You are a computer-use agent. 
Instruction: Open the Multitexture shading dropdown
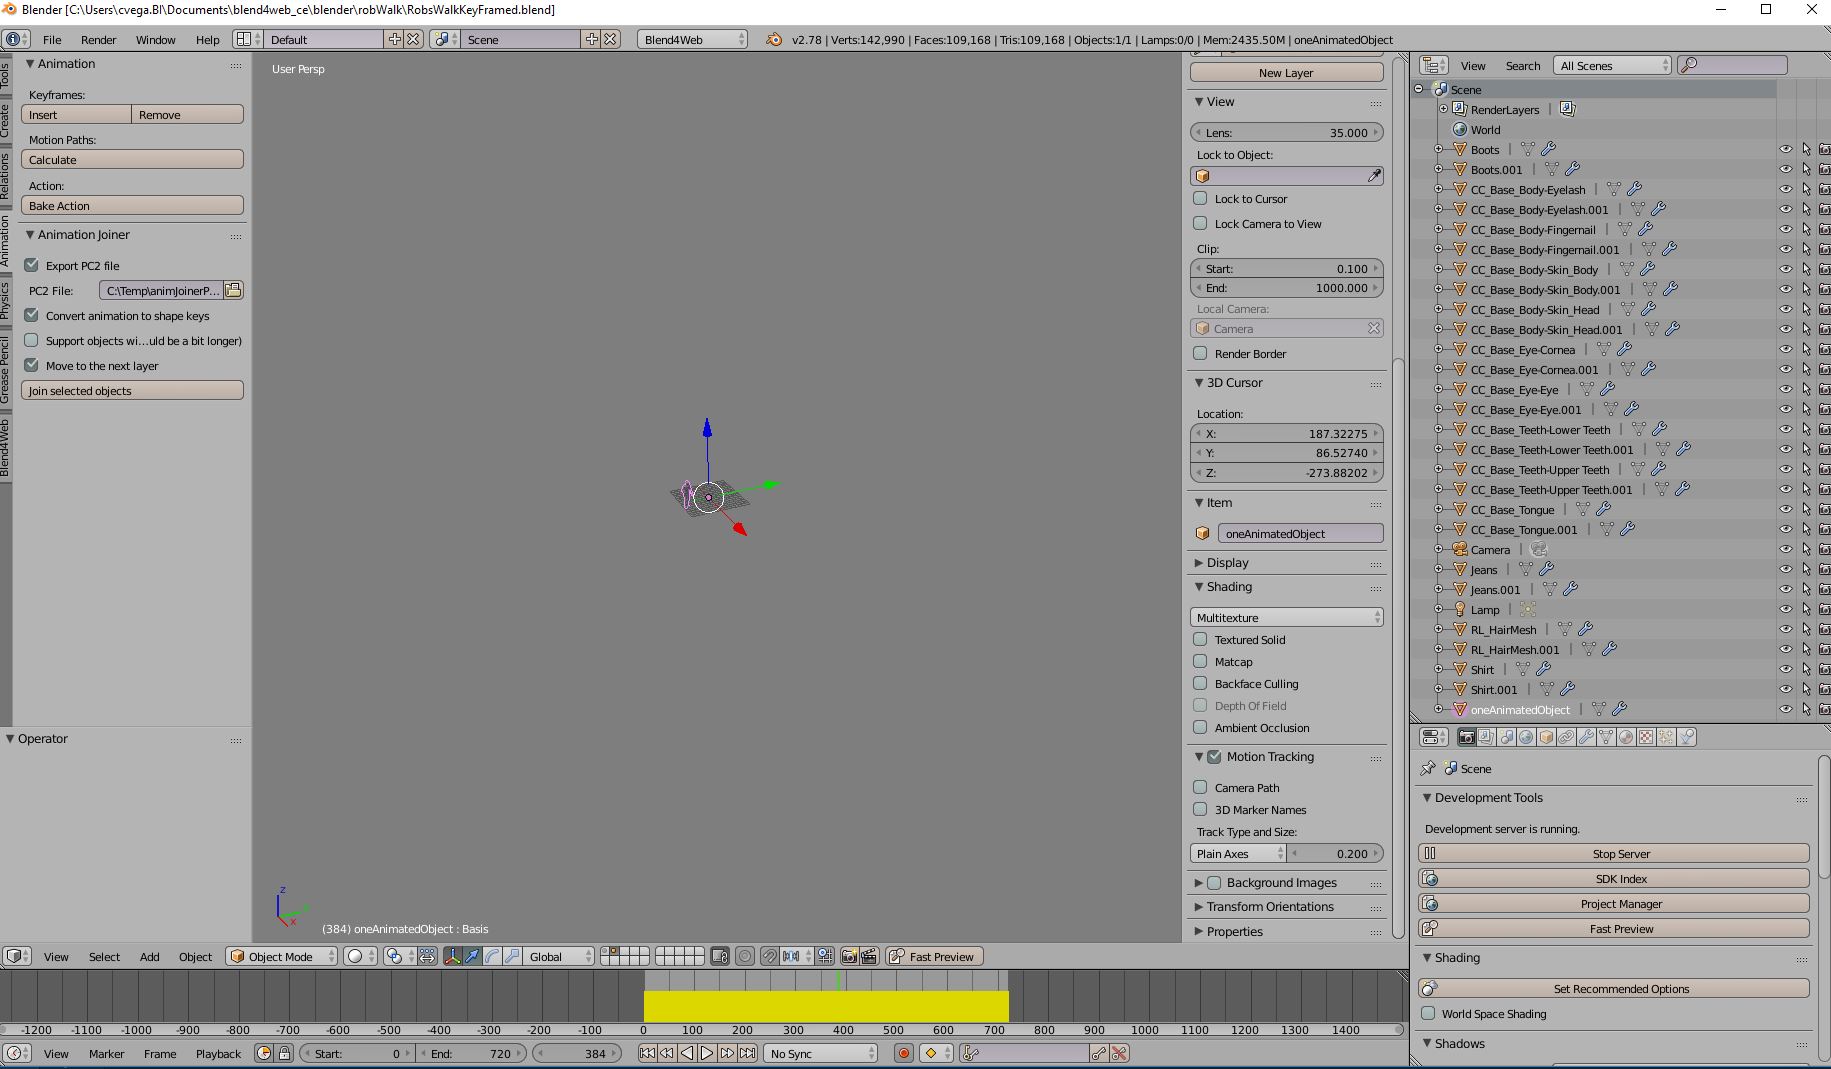pos(1286,617)
